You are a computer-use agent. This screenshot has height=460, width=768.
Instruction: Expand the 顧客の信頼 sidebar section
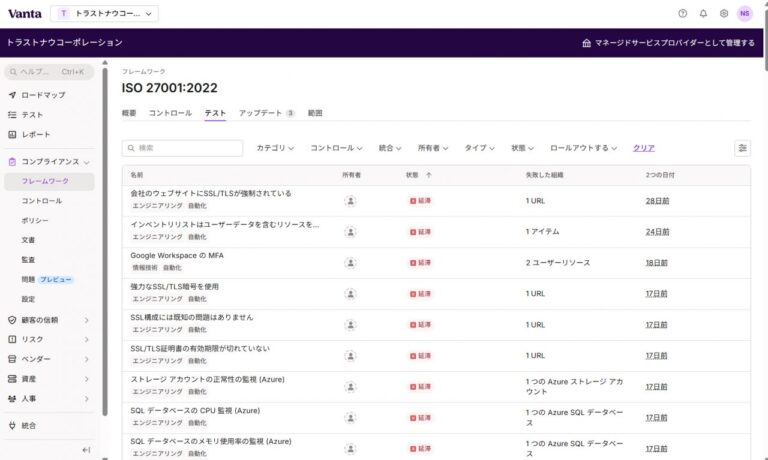tap(87, 320)
